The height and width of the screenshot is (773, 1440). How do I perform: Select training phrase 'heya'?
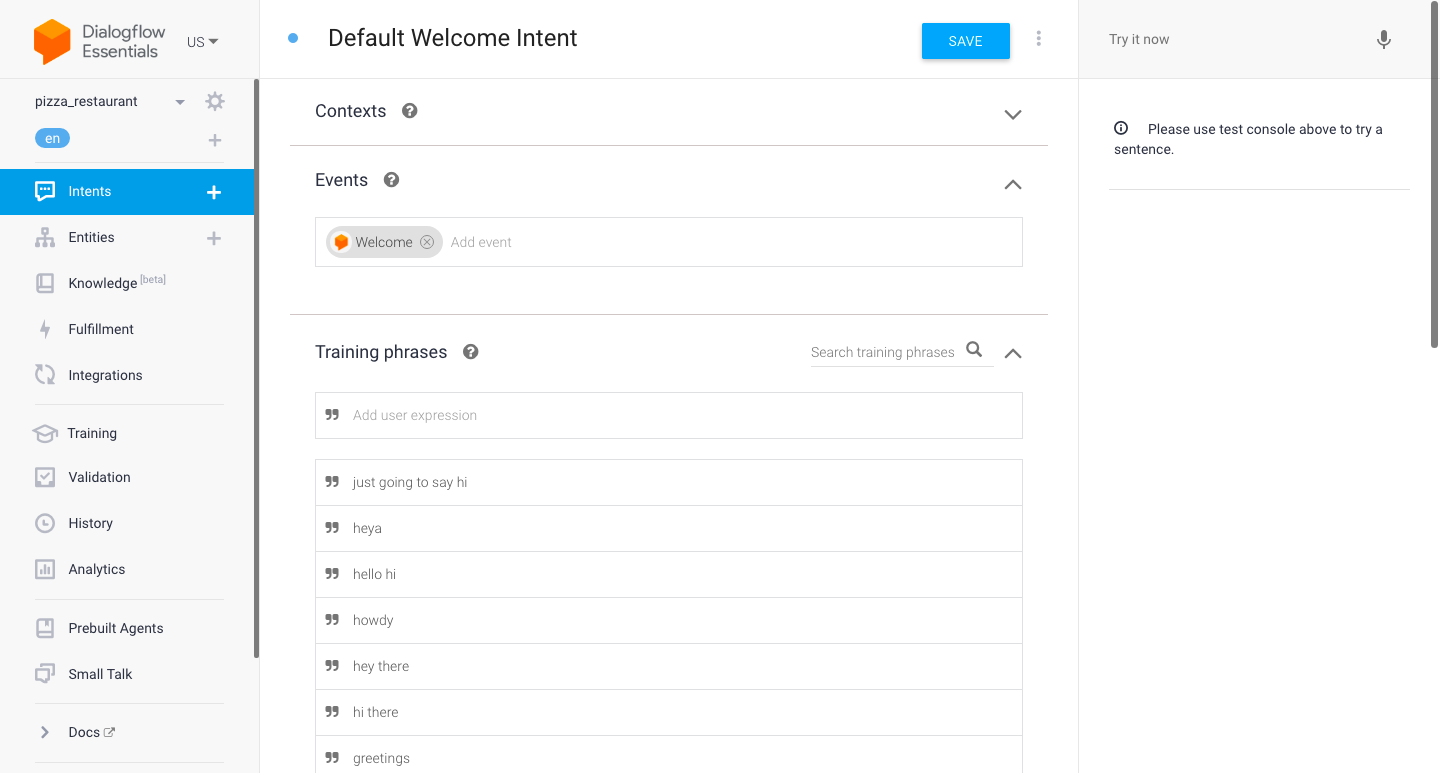[x=669, y=528]
